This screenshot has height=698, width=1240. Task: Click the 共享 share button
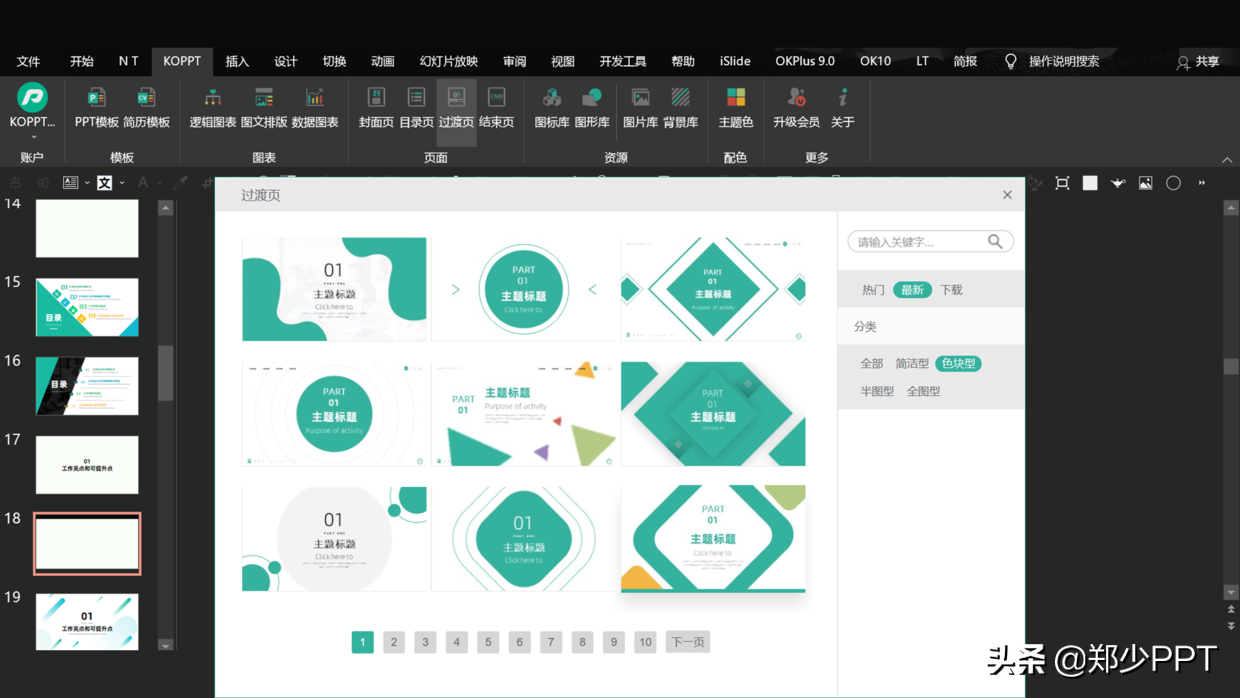pos(1197,62)
